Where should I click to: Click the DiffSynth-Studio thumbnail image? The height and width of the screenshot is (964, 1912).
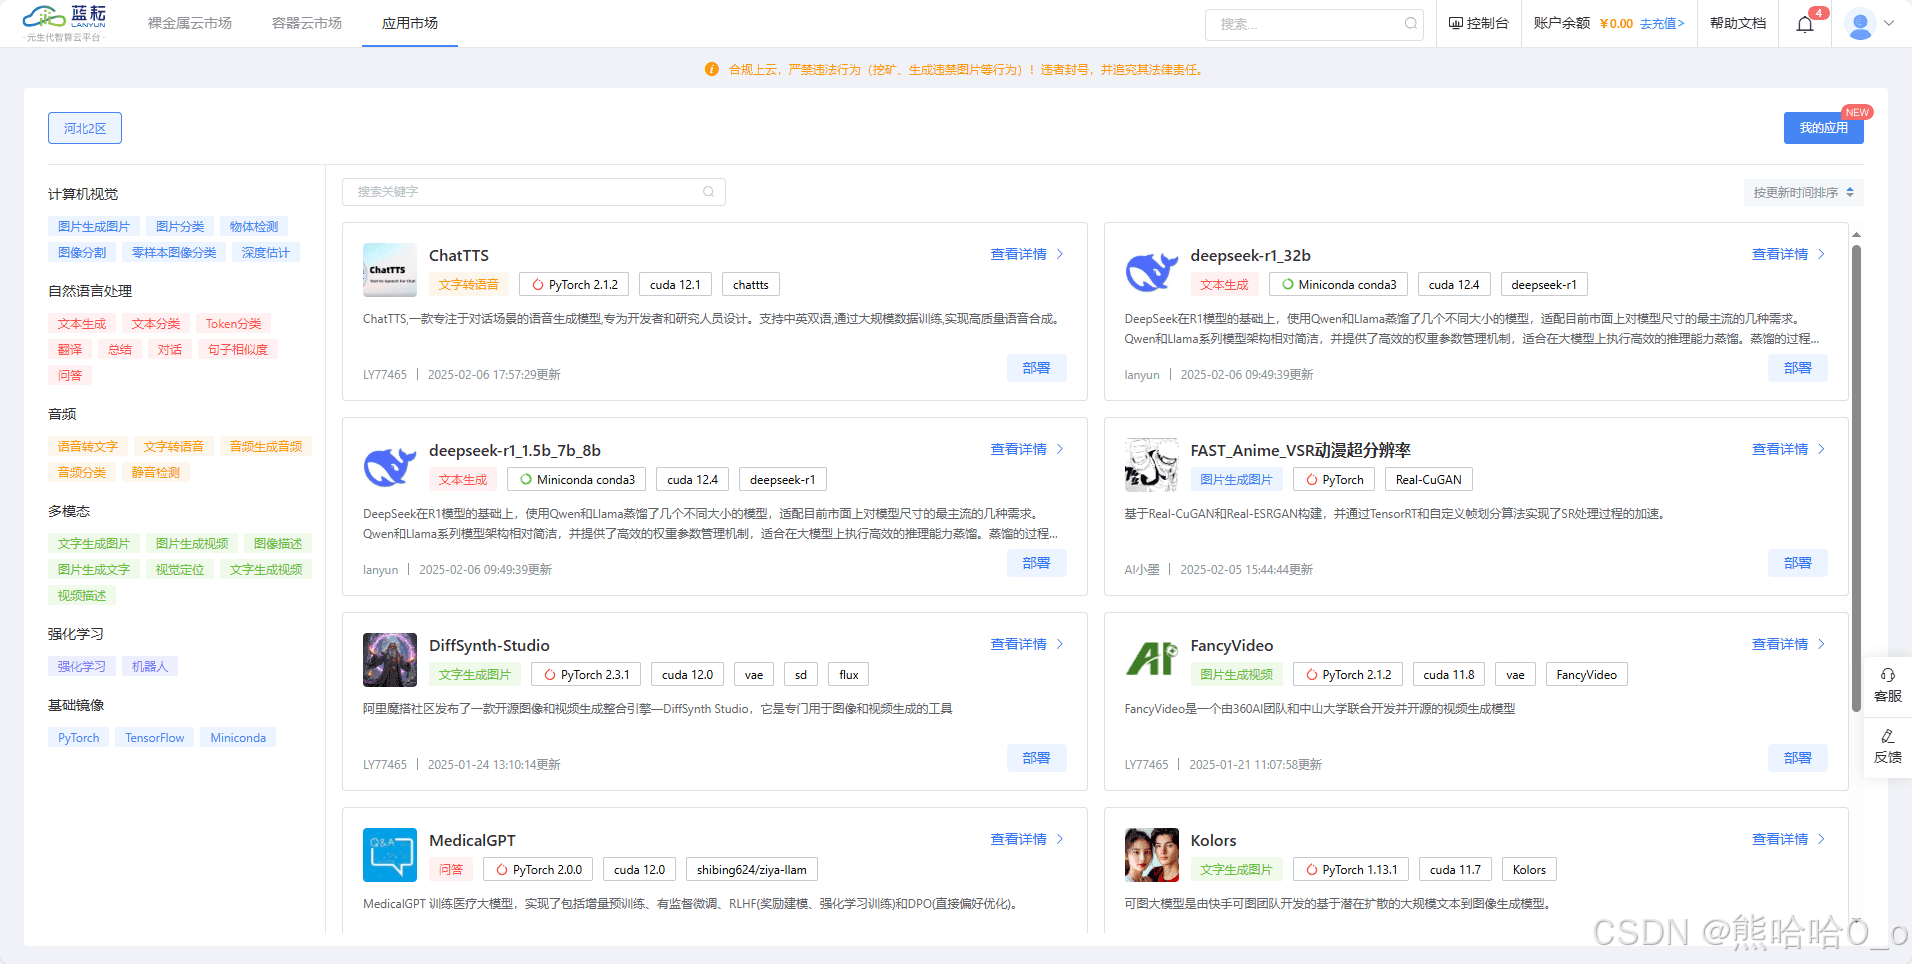tap(390, 660)
